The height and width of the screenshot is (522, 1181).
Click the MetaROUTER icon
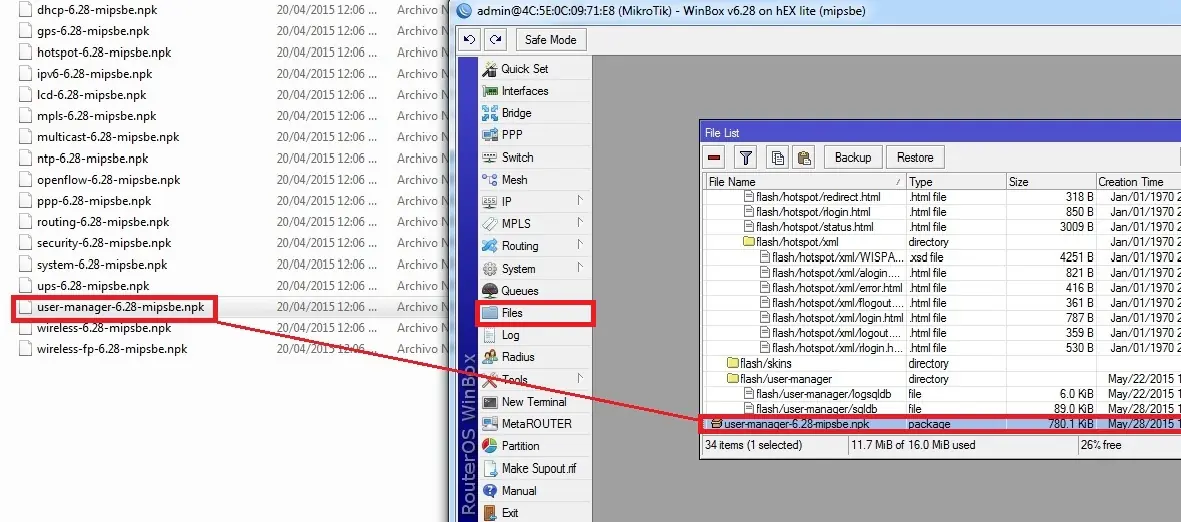490,423
